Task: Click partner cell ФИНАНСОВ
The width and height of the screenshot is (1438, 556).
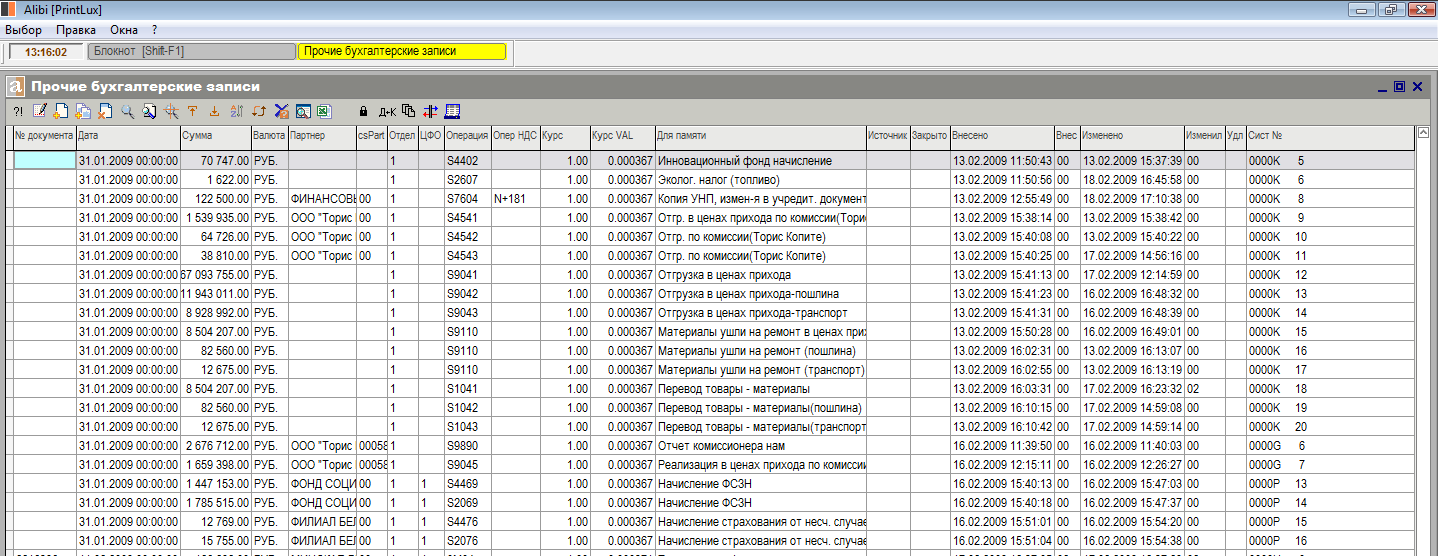Action: [321, 198]
